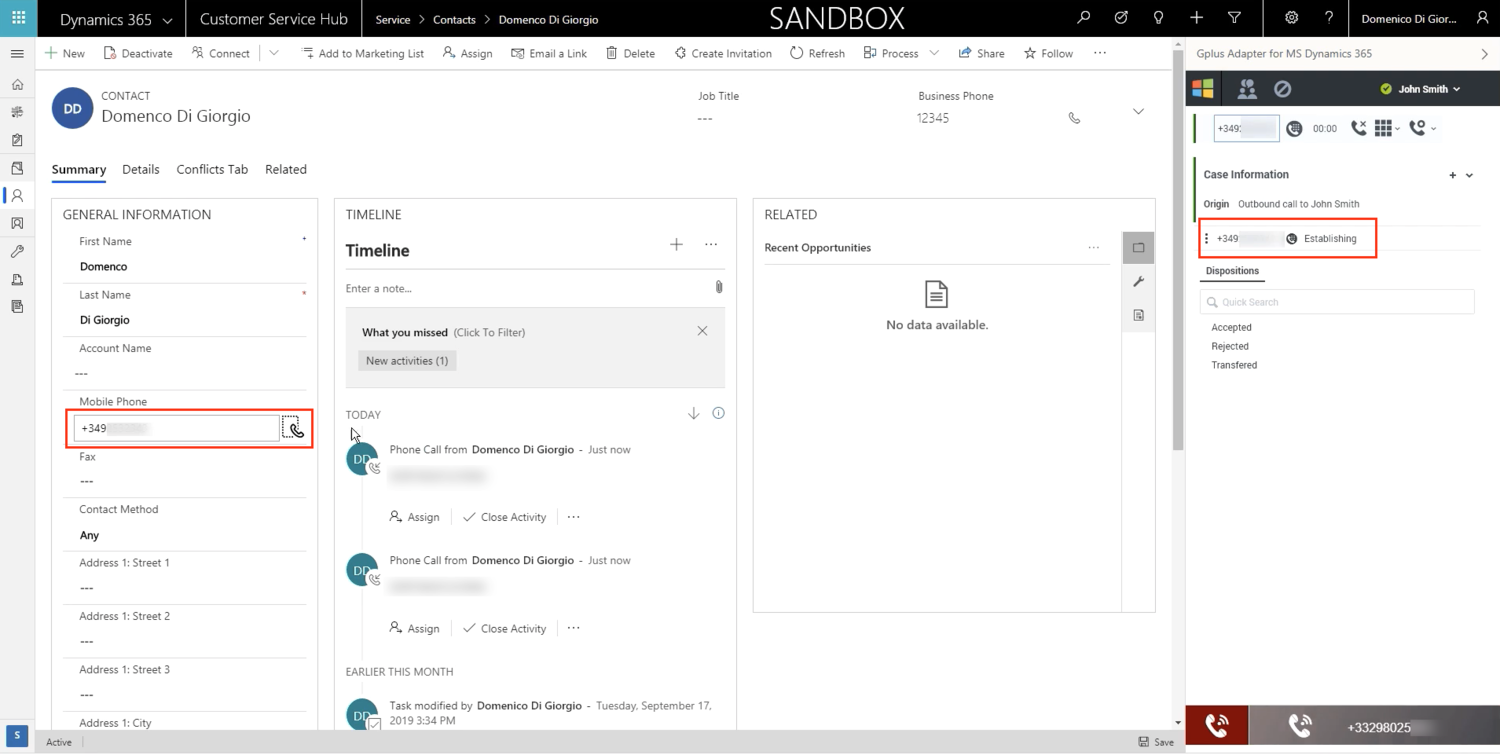This screenshot has height=755, width=1500.
Task: Click the Refresh command
Action: point(817,53)
